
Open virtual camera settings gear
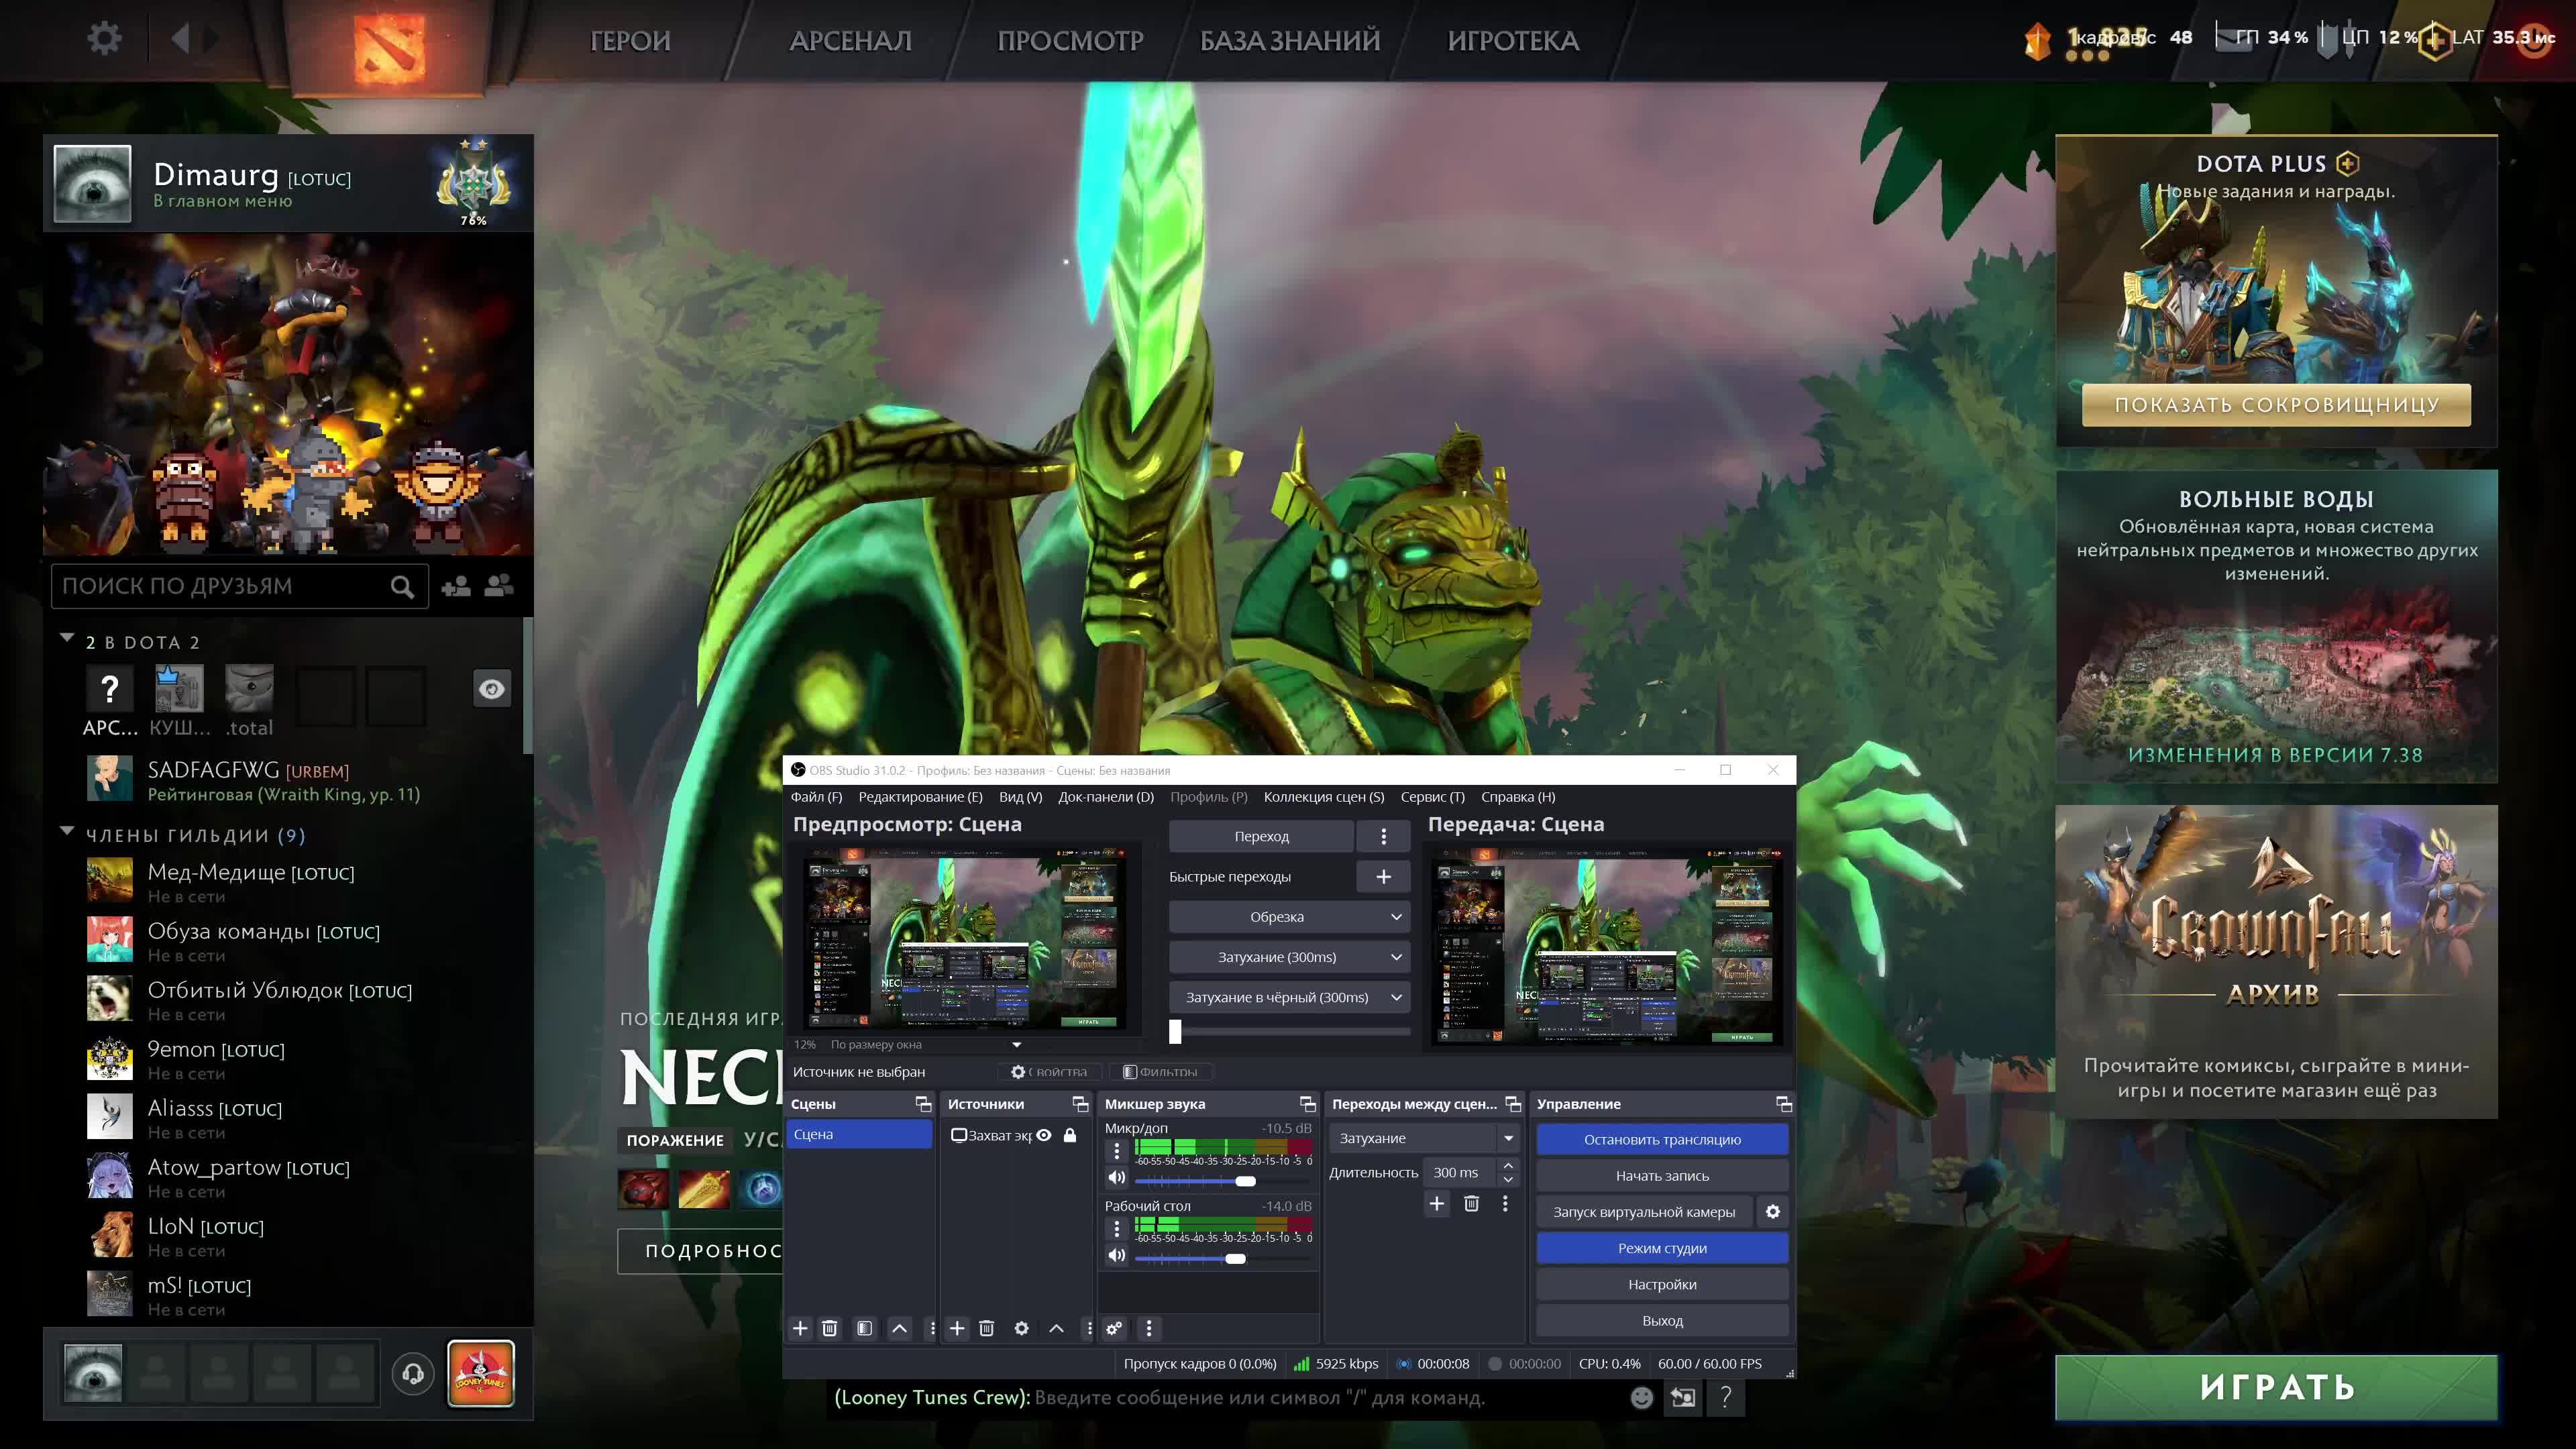1772,1212
